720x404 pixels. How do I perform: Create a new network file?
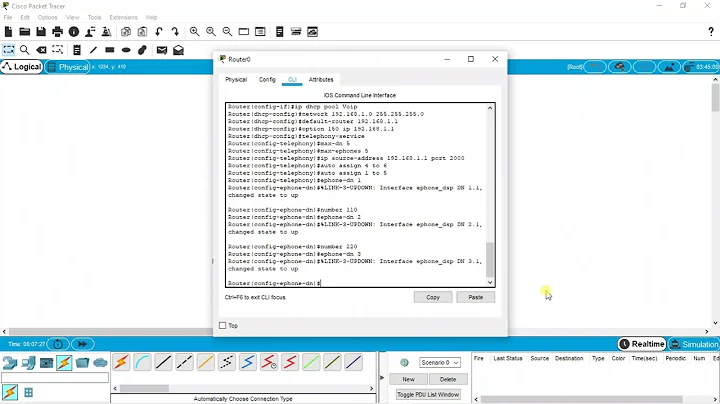coord(8,32)
